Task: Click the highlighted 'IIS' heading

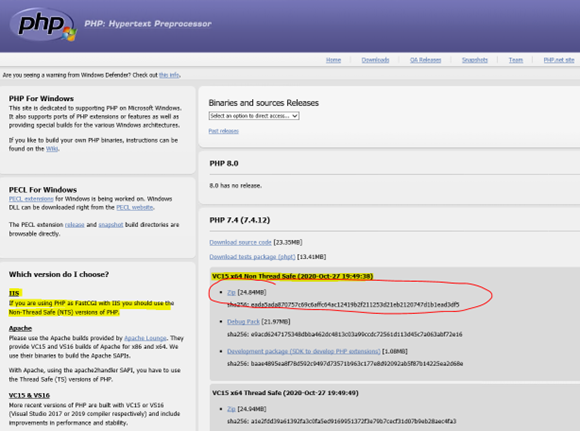Action: click(x=14, y=293)
